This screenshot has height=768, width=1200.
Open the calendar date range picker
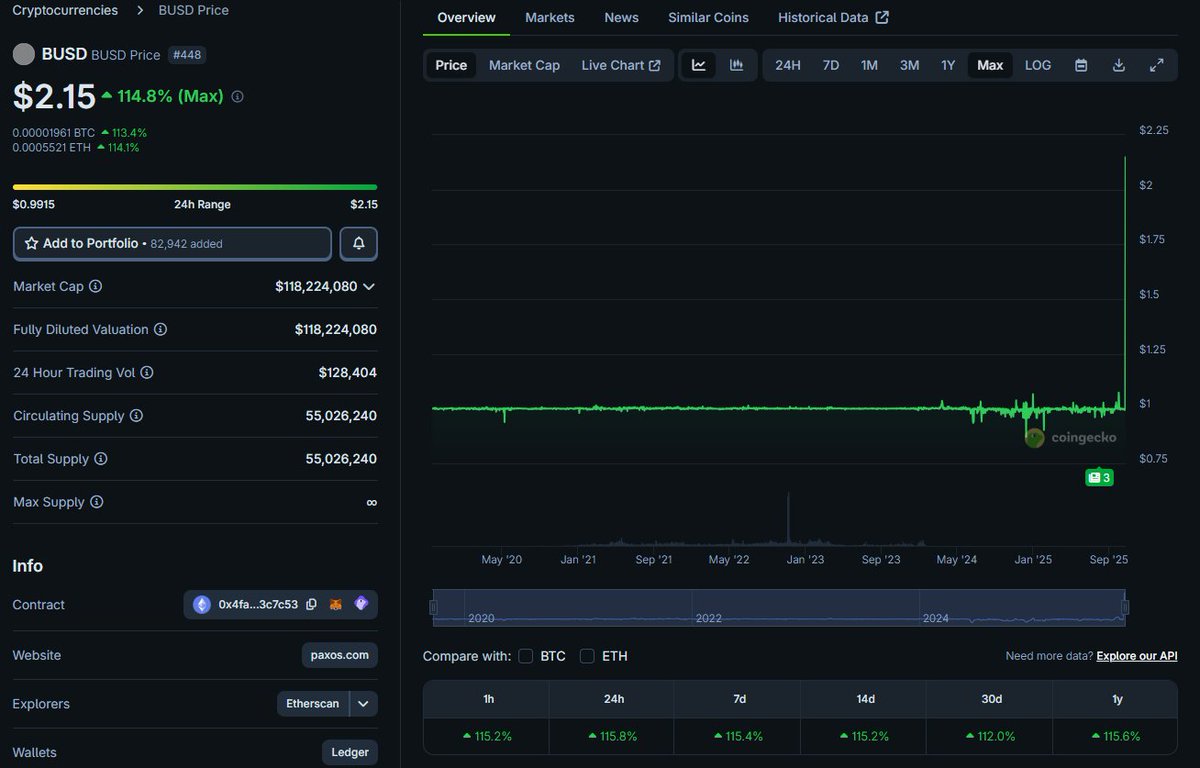pos(1081,65)
